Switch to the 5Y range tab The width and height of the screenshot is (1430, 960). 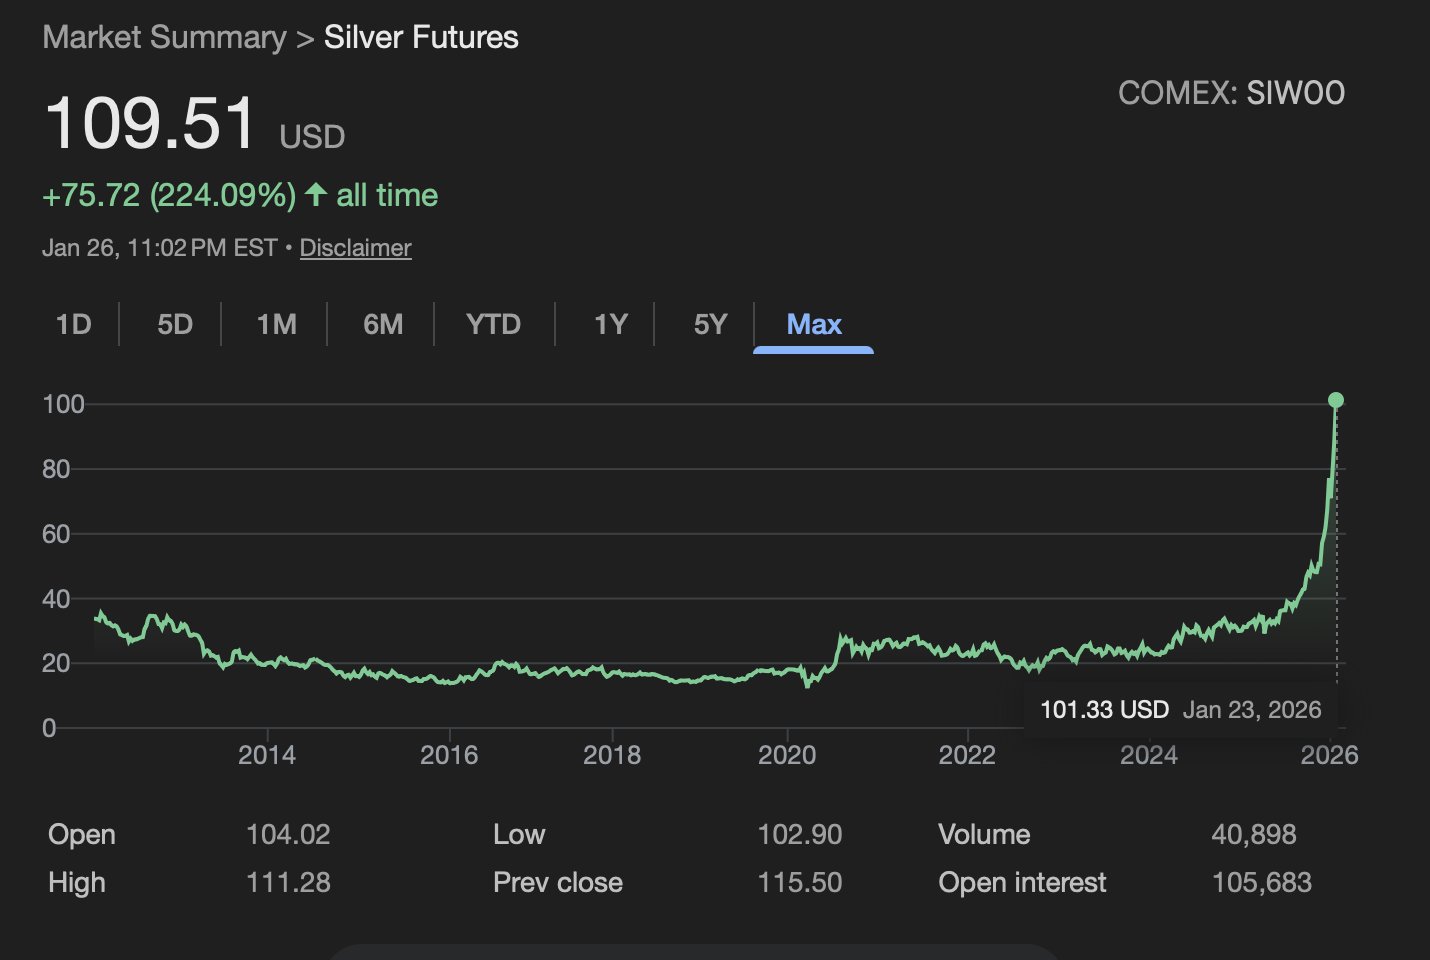click(710, 325)
